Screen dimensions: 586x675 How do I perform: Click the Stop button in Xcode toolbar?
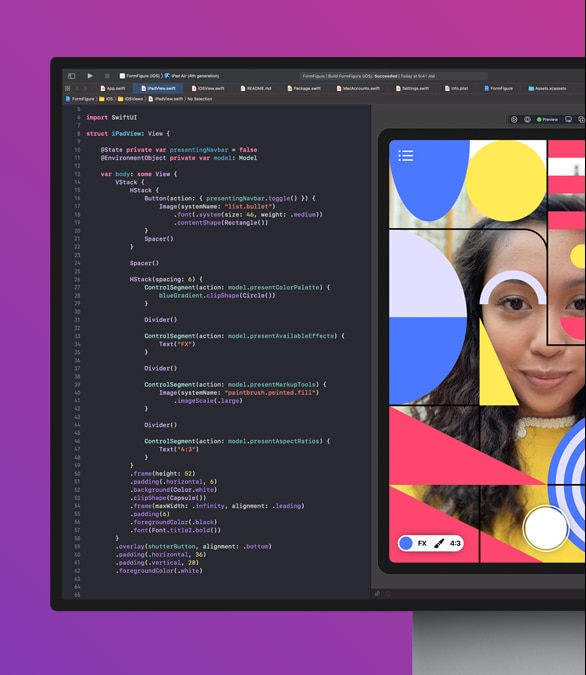click(x=107, y=76)
